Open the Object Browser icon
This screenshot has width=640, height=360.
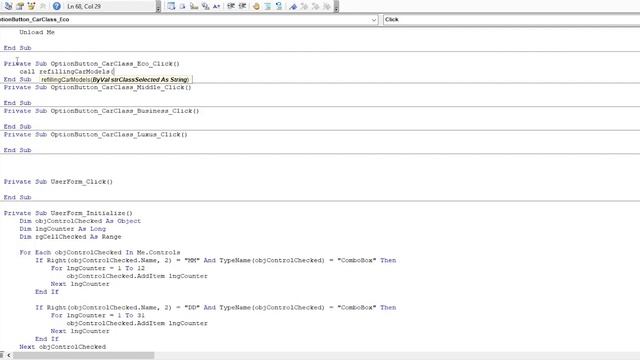point(31,6)
